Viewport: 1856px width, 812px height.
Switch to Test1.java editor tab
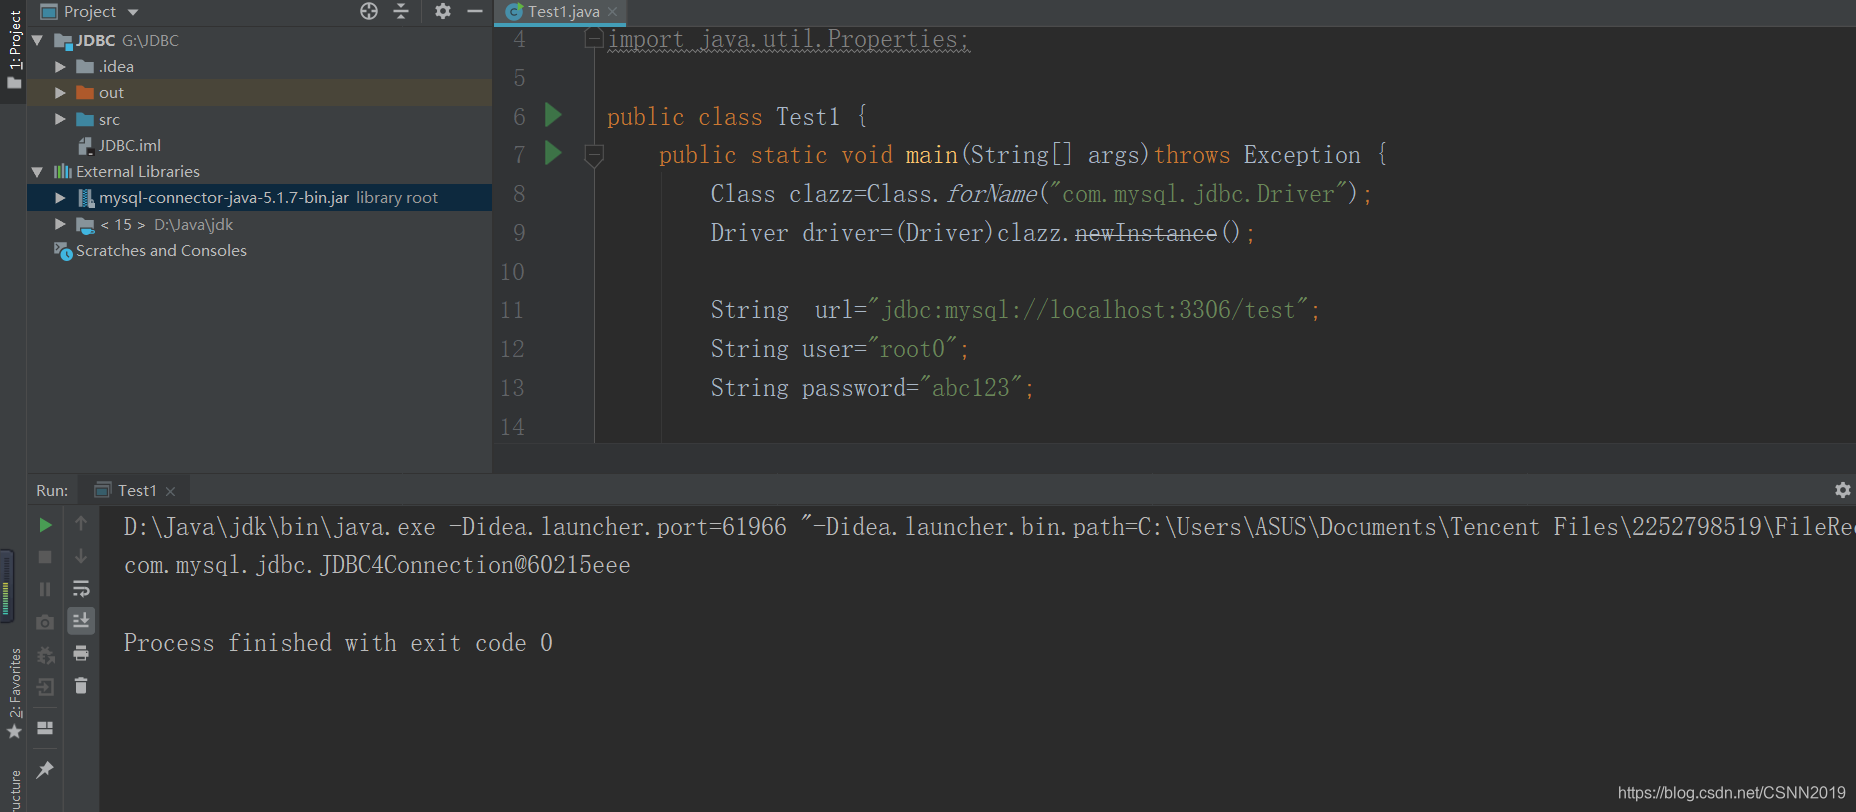point(563,12)
